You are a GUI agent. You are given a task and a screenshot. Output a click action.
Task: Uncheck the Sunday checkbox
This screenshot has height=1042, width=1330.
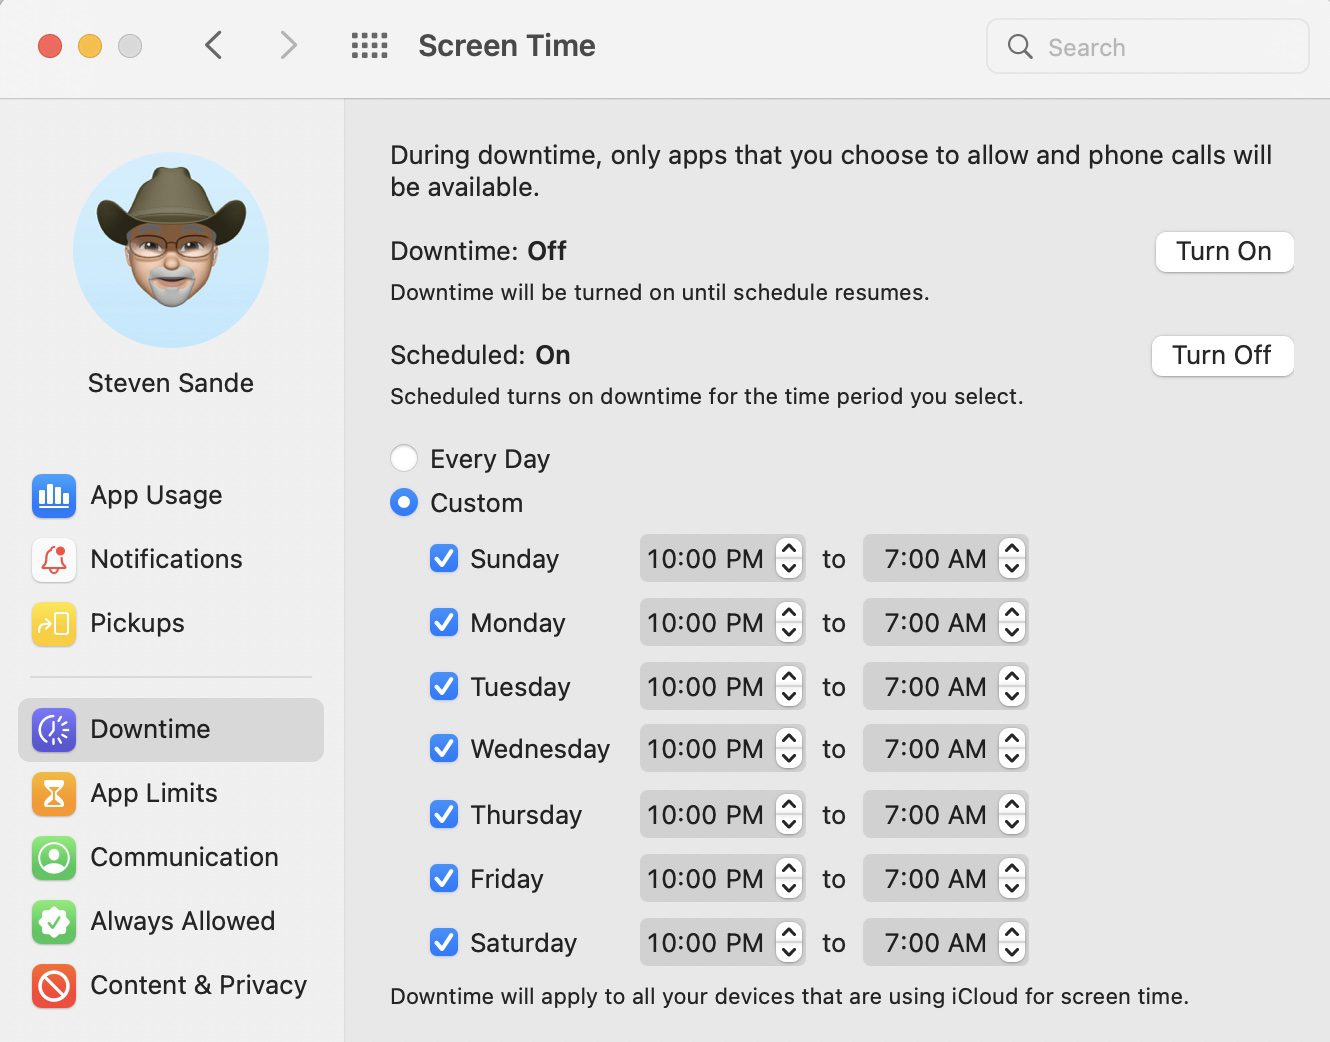[x=444, y=559]
